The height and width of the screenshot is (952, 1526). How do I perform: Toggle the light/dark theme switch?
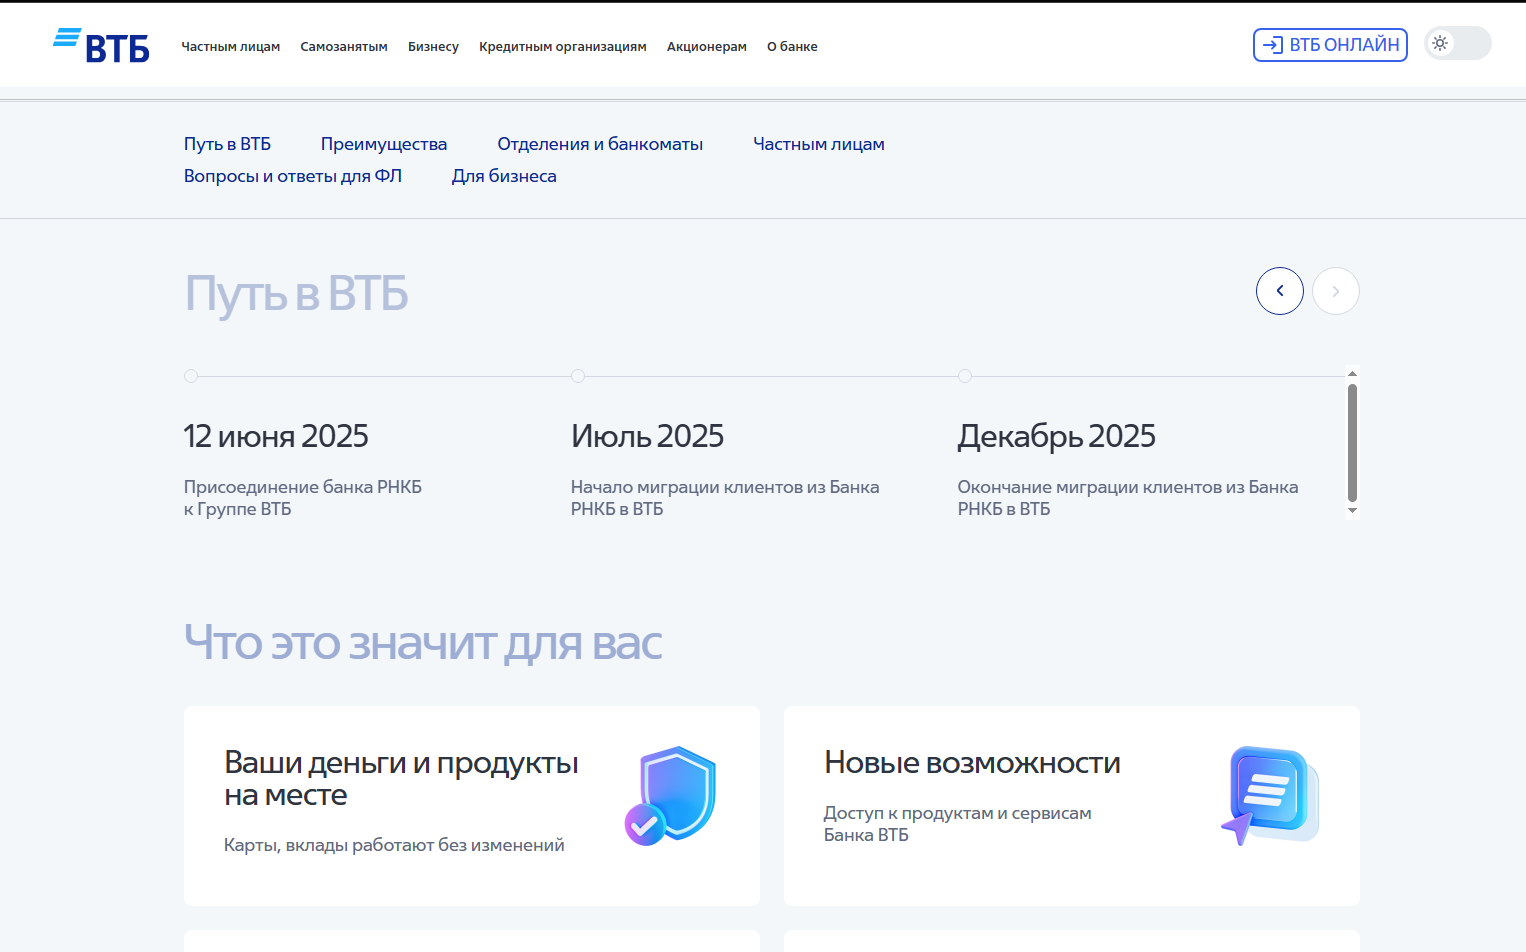click(1457, 43)
